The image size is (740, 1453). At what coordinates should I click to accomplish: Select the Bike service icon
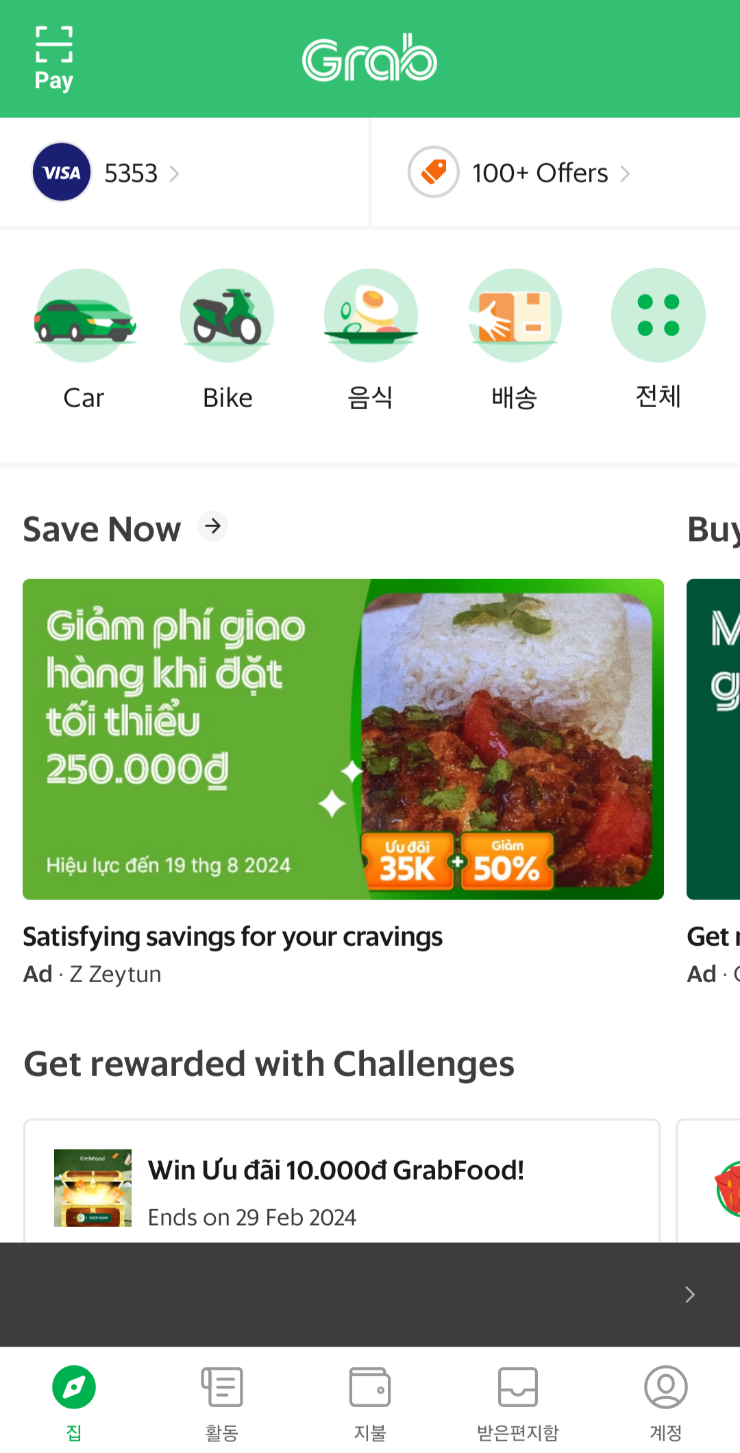227,316
